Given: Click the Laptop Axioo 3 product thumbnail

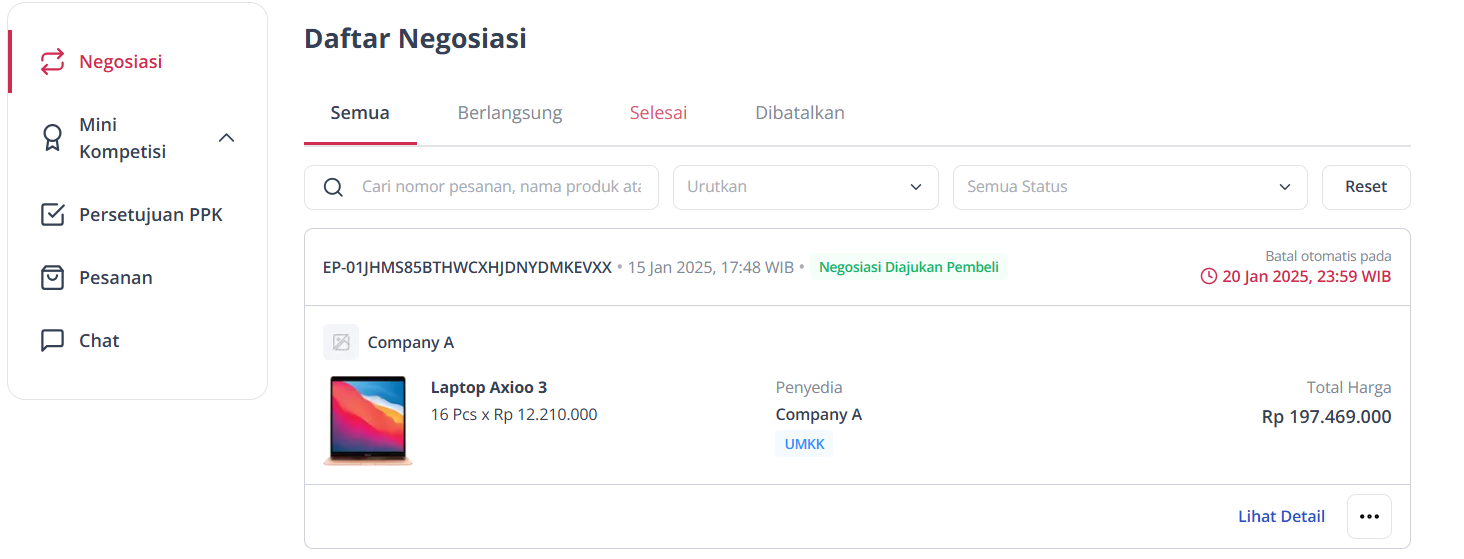Looking at the screenshot, I should [x=368, y=421].
